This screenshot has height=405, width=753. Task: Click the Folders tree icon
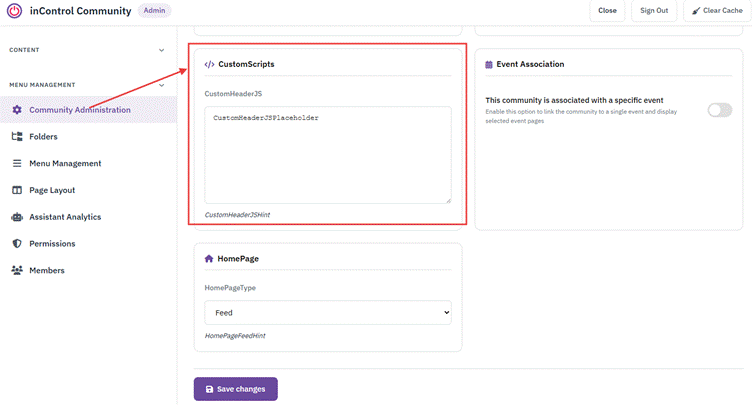17,136
